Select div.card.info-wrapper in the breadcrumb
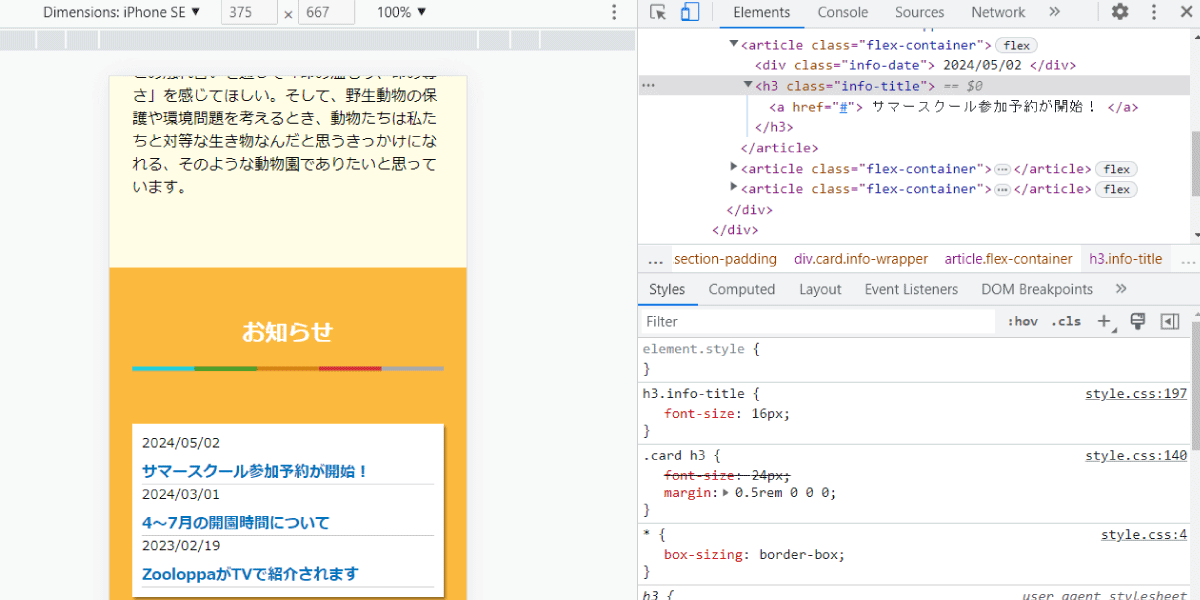 coord(861,259)
